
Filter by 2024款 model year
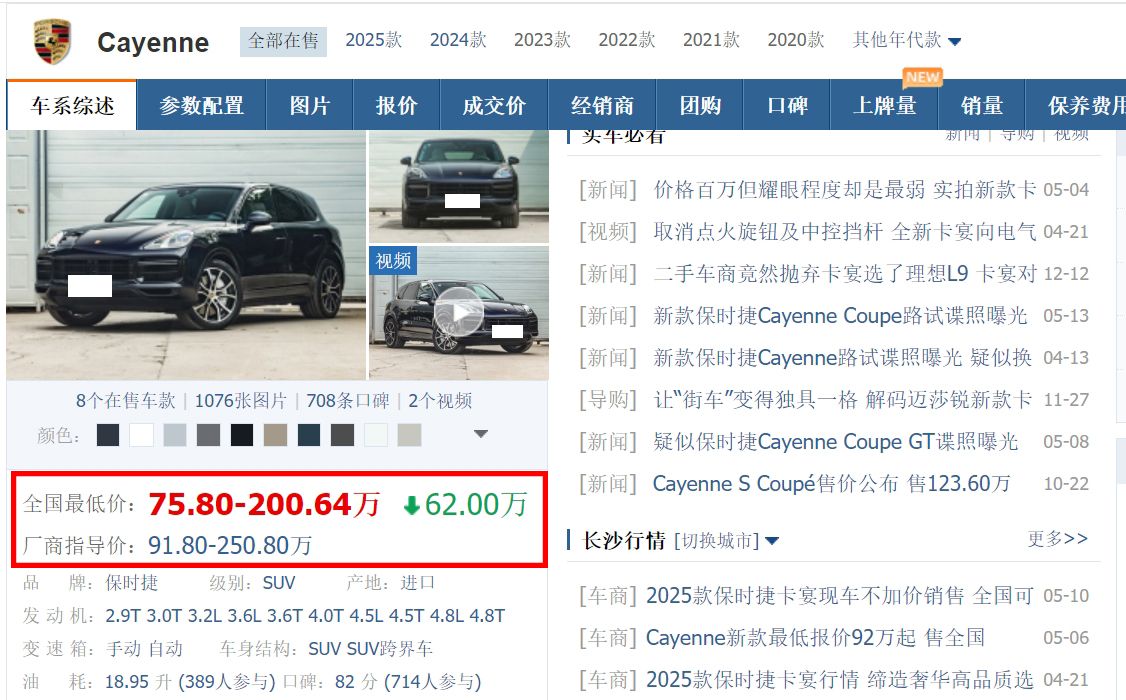(458, 40)
